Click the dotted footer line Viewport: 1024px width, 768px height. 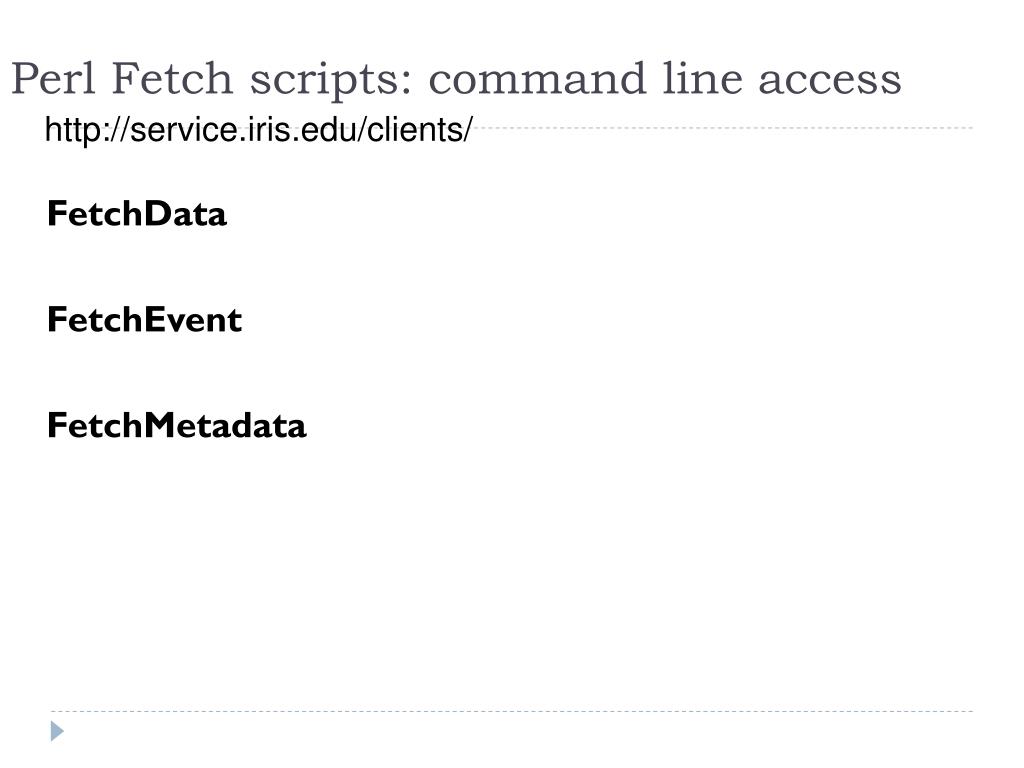coord(512,711)
